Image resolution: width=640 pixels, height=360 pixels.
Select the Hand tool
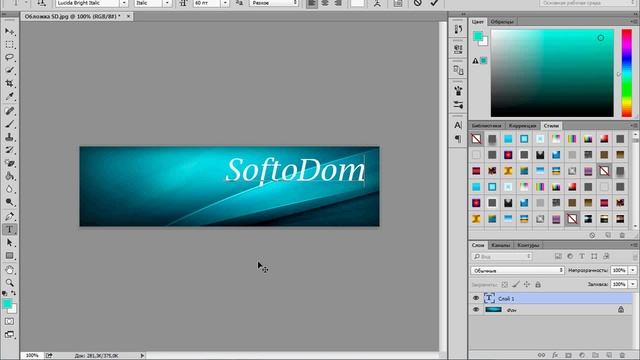tap(9, 270)
